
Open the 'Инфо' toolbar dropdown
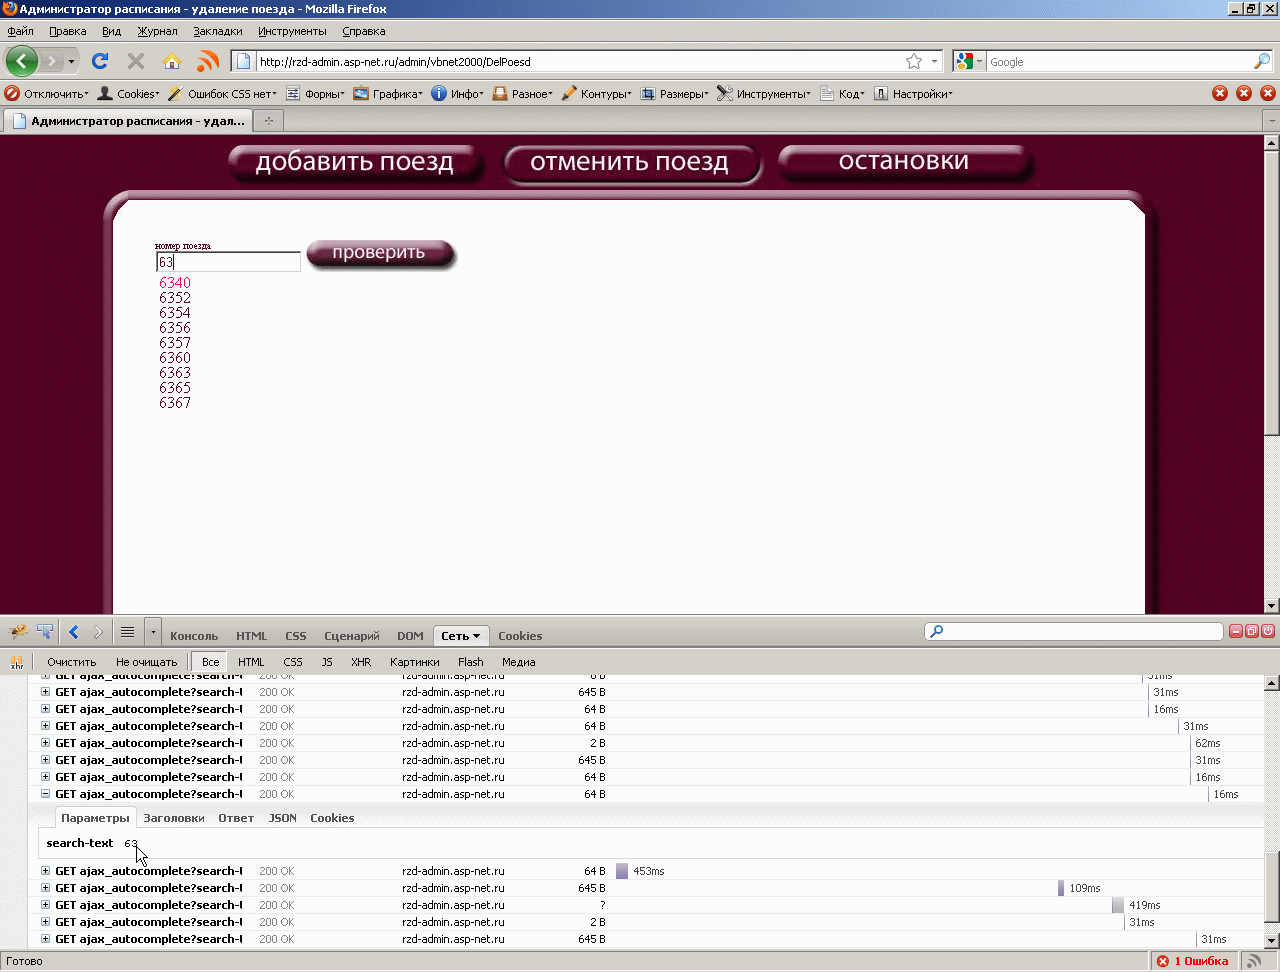[457, 93]
